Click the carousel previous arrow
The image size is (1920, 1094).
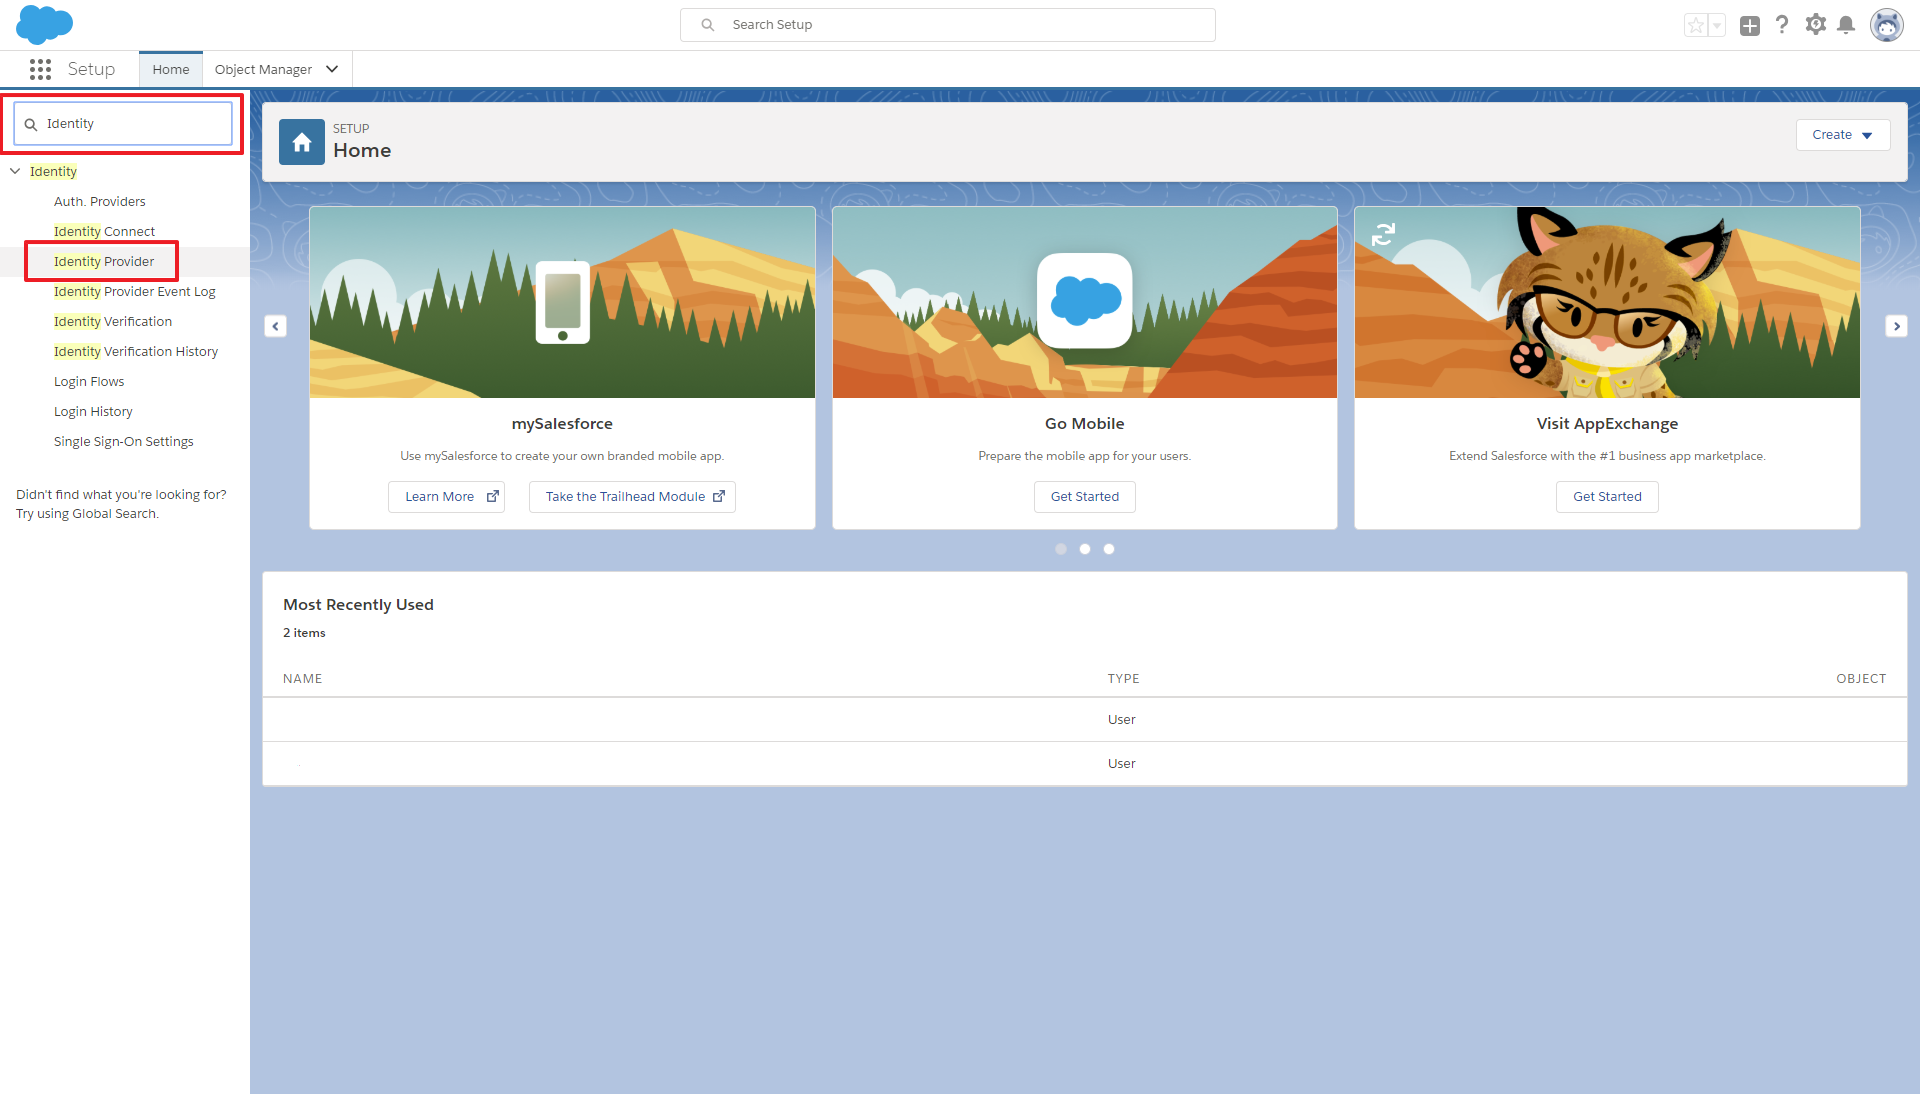coord(276,326)
